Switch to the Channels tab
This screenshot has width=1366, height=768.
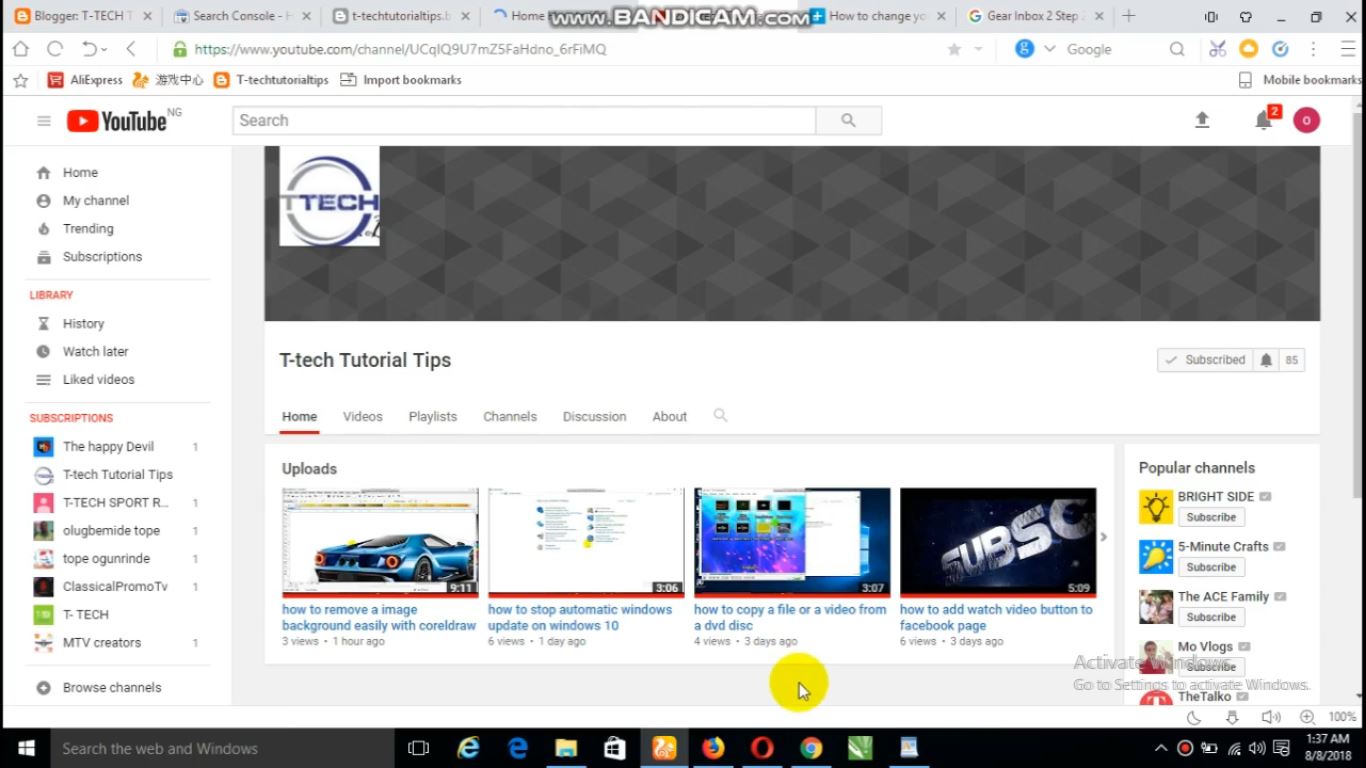(x=510, y=416)
